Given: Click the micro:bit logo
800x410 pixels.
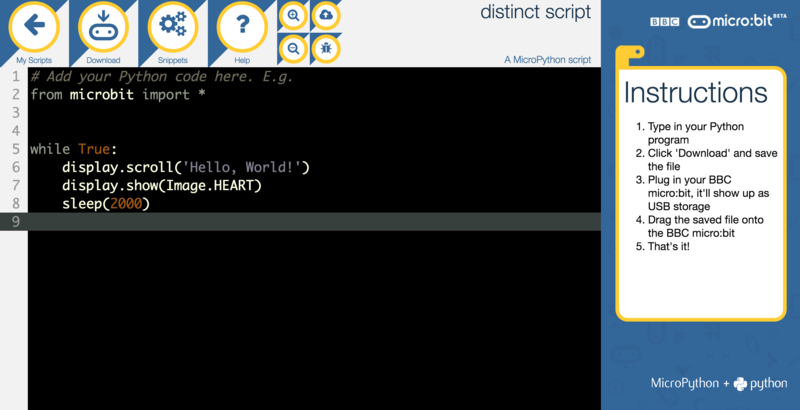Looking at the screenshot, I should click(737, 21).
